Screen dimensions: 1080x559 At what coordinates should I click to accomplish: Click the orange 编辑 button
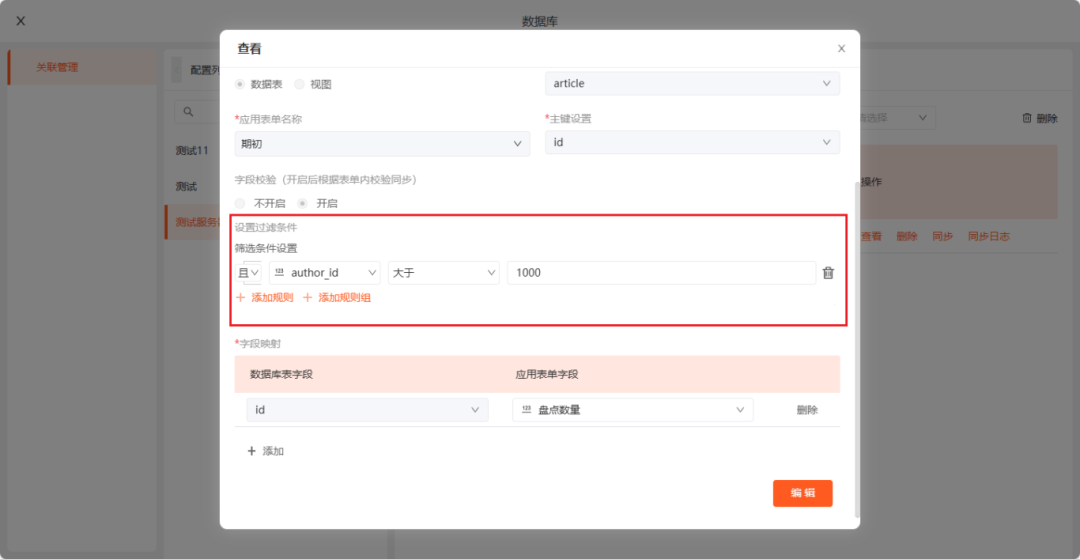(x=802, y=493)
